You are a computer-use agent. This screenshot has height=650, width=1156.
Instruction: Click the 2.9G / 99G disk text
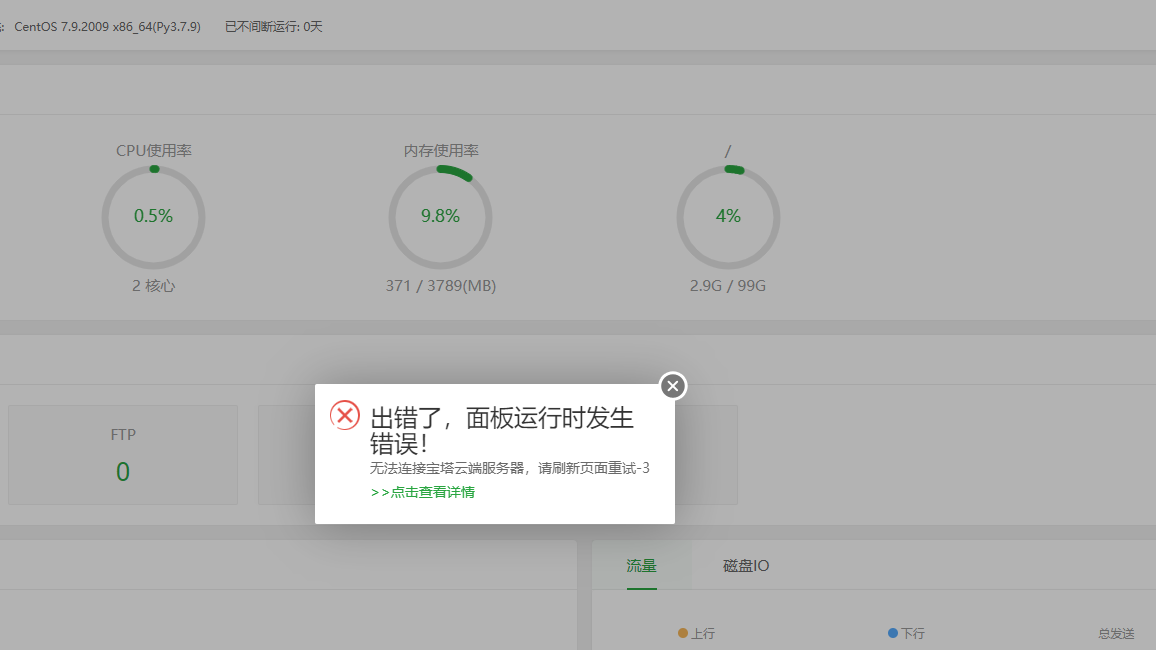coord(728,286)
